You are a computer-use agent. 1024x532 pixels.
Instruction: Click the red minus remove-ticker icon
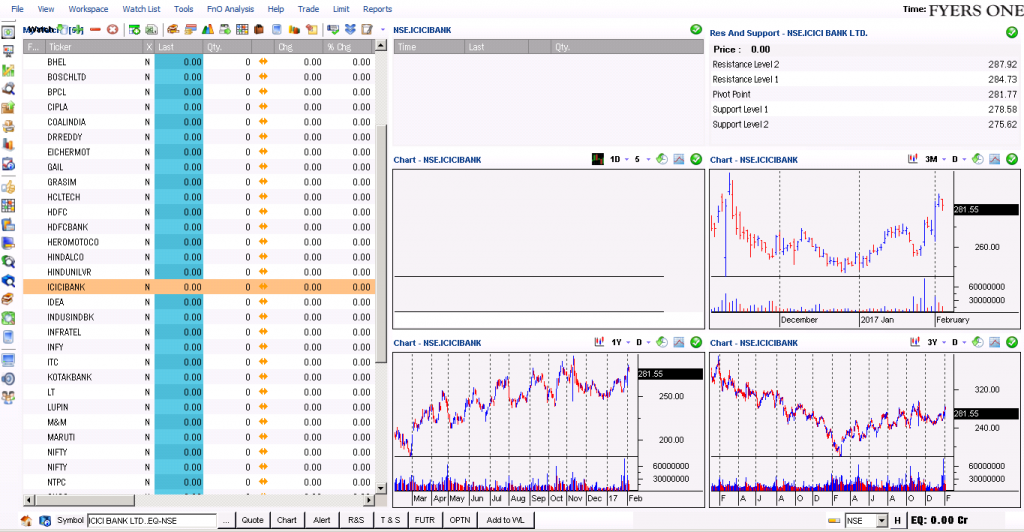click(95, 29)
